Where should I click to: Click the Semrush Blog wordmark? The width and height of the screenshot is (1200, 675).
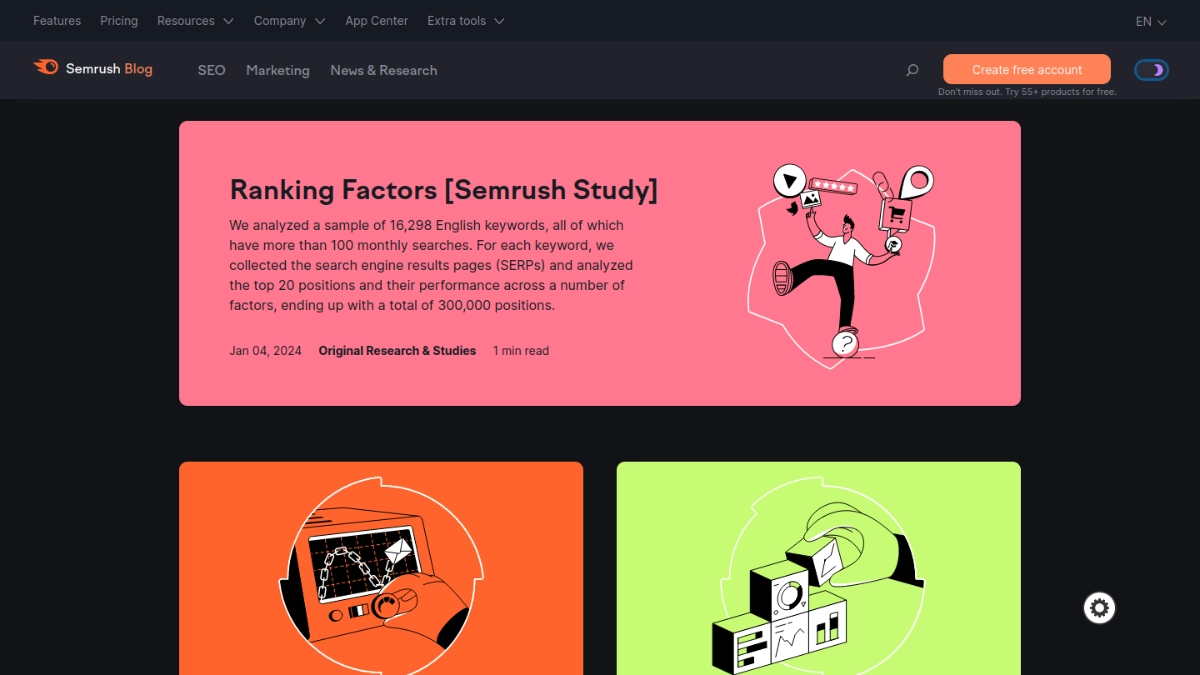click(109, 69)
